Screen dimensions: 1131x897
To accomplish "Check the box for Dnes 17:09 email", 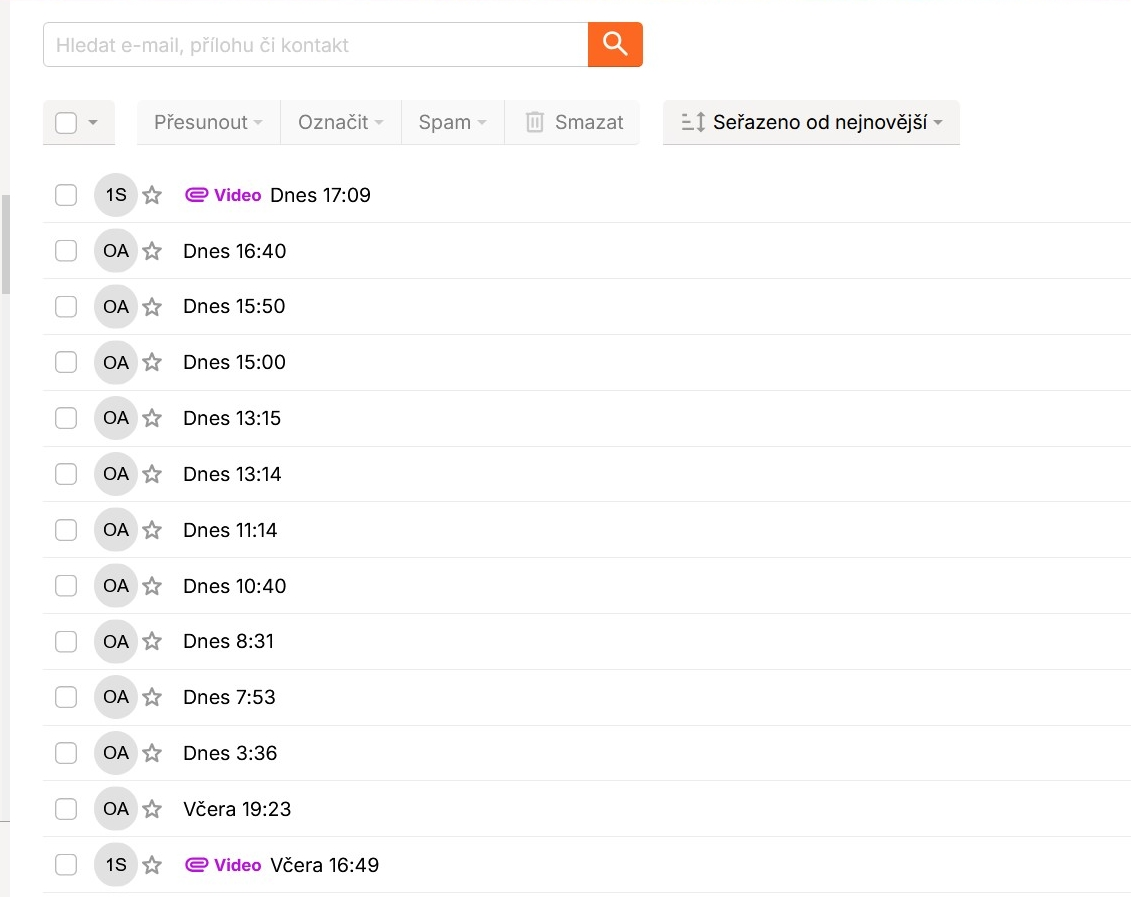I will (x=66, y=195).
